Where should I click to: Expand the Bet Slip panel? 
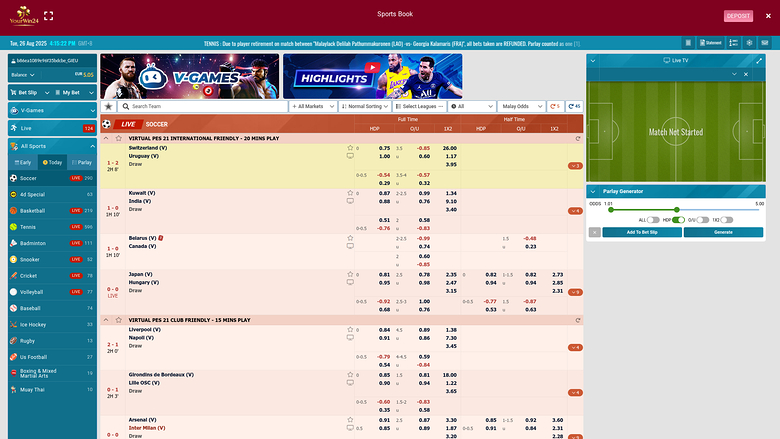pos(30,92)
